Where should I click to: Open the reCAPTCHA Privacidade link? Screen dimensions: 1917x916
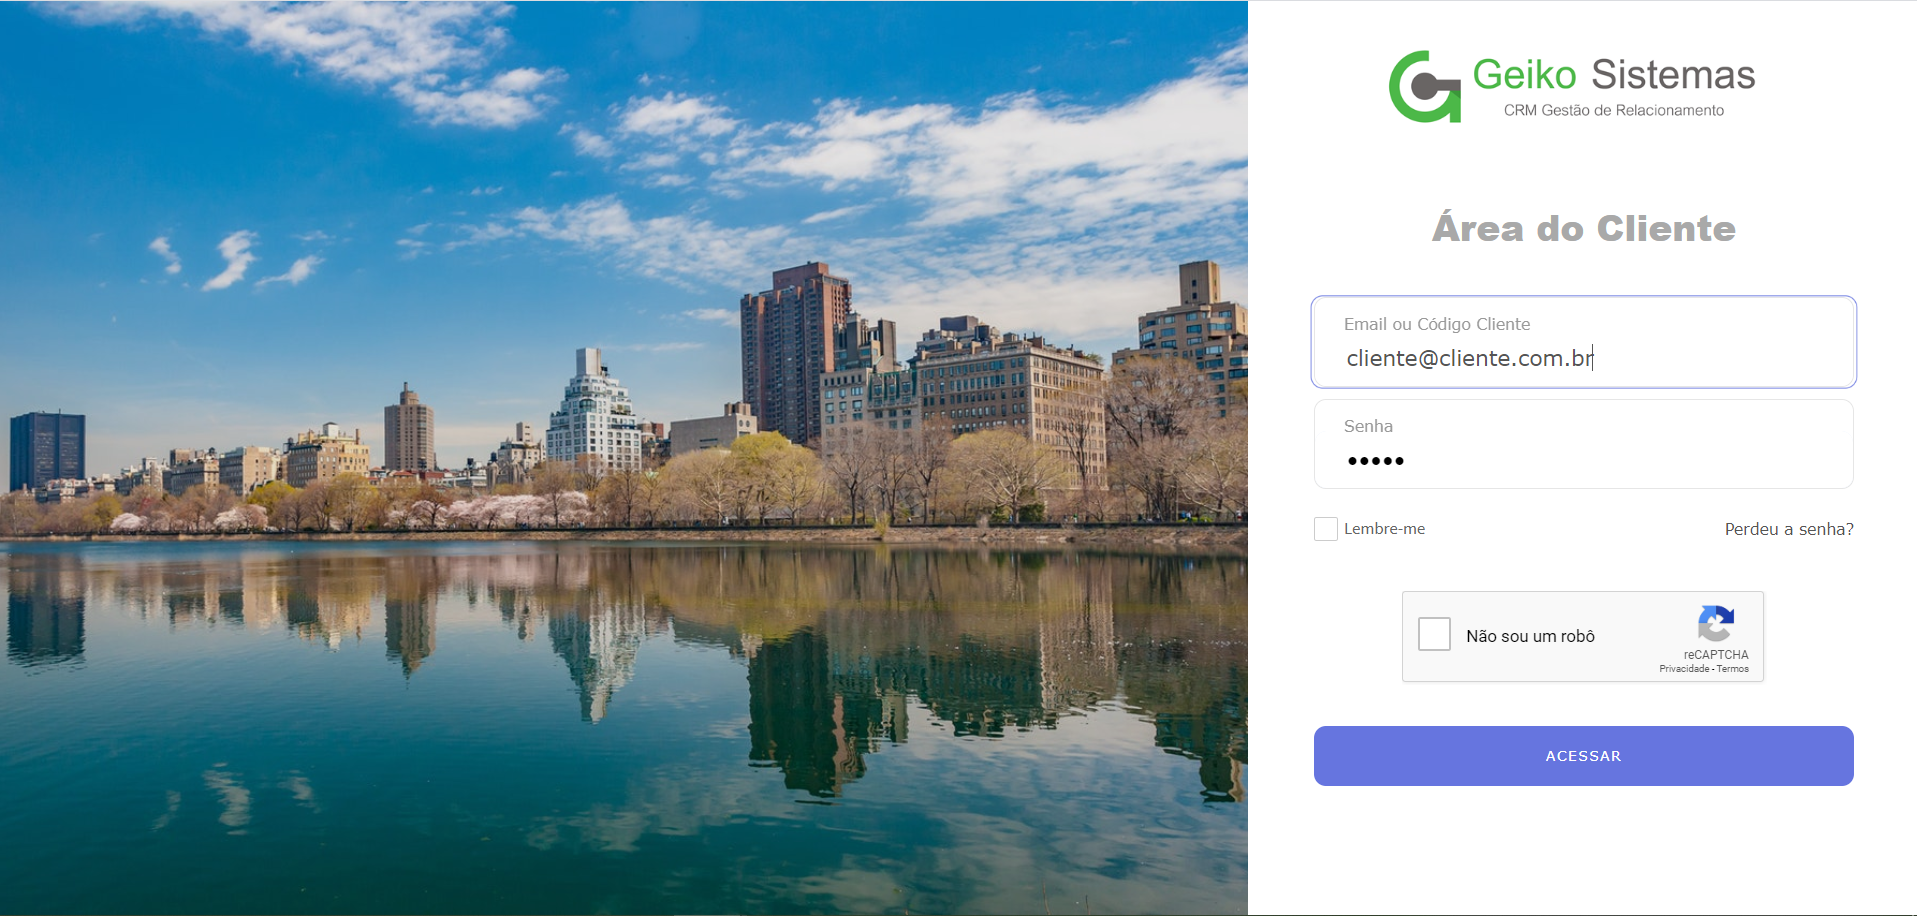click(x=1684, y=669)
